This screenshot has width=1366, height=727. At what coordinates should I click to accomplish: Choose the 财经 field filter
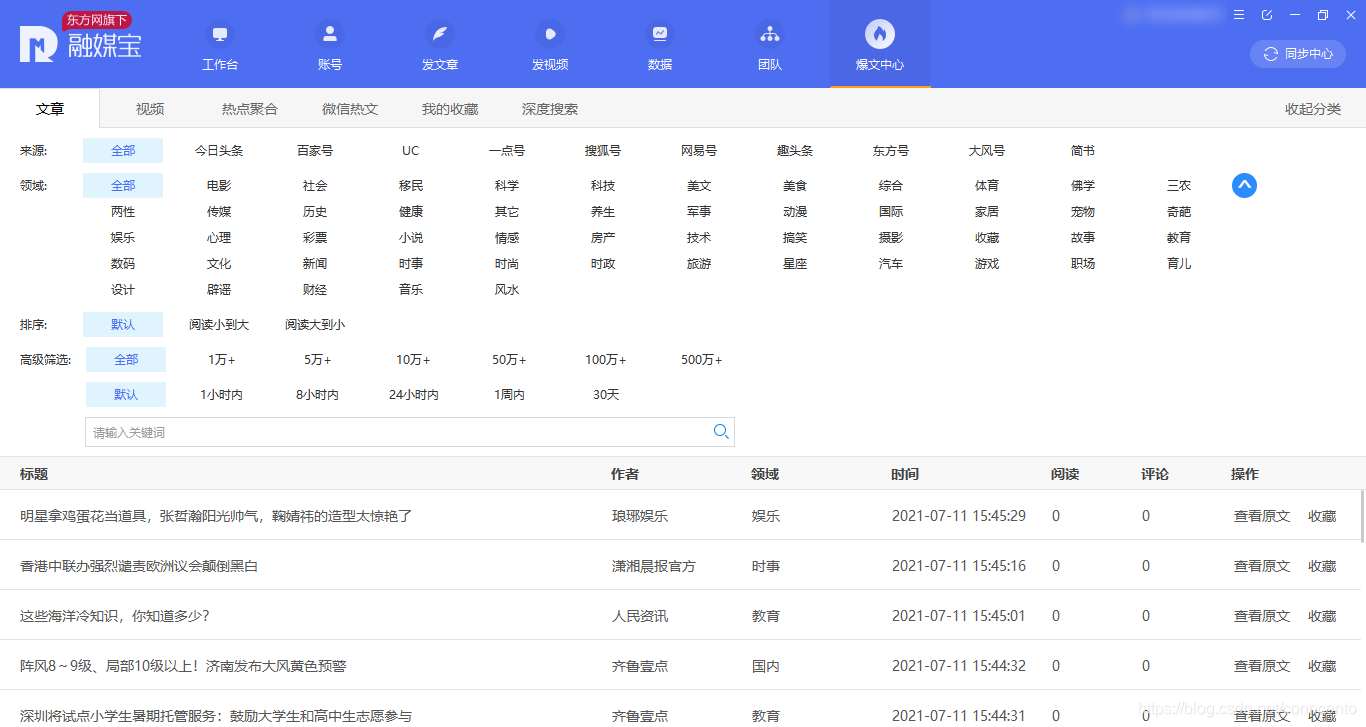(315, 290)
